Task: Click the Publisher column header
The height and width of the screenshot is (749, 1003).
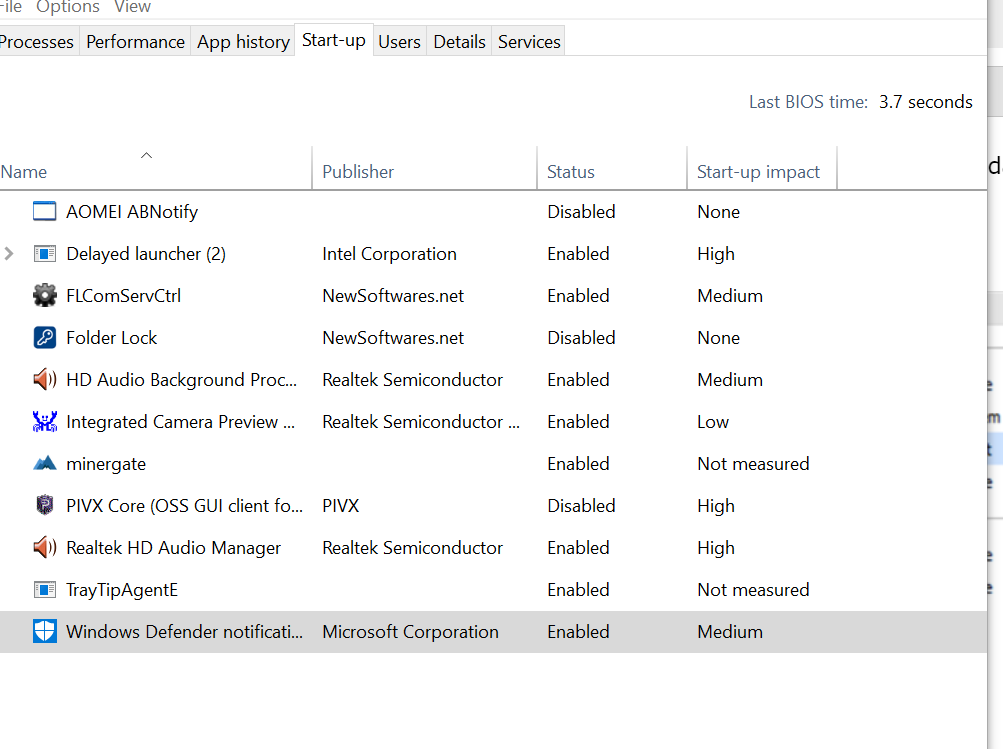Action: click(358, 172)
